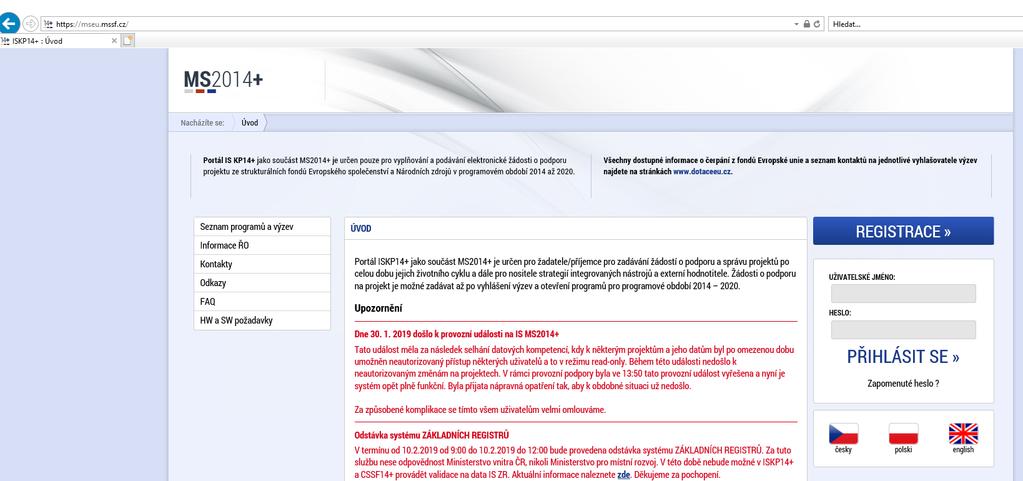Open Seznam programů a výzev menu

coord(262,226)
